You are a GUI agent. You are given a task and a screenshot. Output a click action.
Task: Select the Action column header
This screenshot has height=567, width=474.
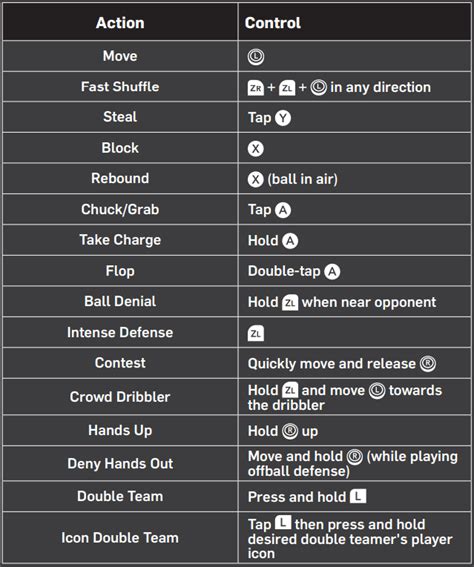tap(120, 23)
